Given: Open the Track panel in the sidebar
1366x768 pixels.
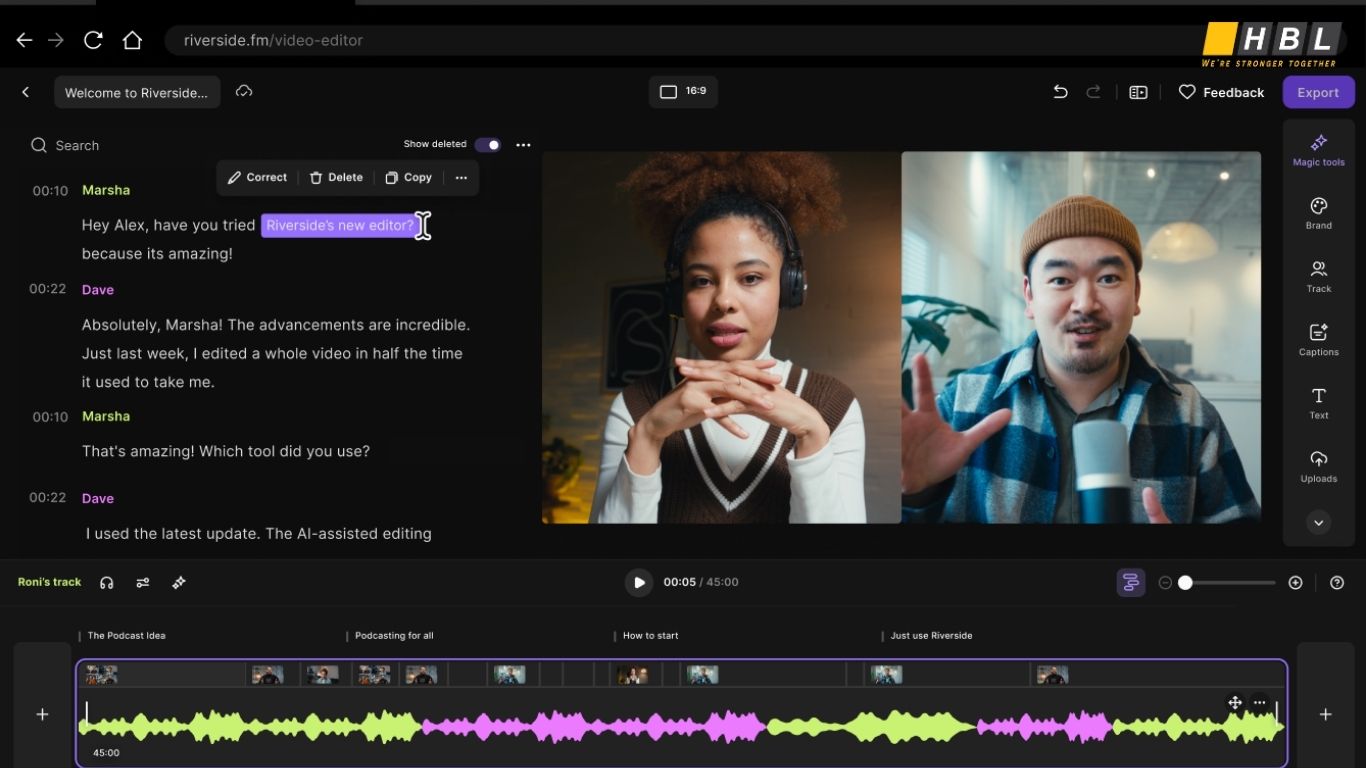Looking at the screenshot, I should click(1318, 276).
